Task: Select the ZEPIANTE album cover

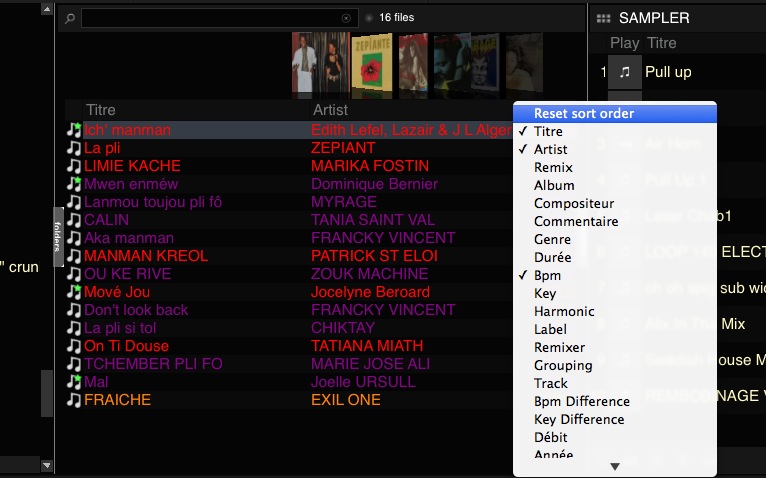Action: pos(372,63)
